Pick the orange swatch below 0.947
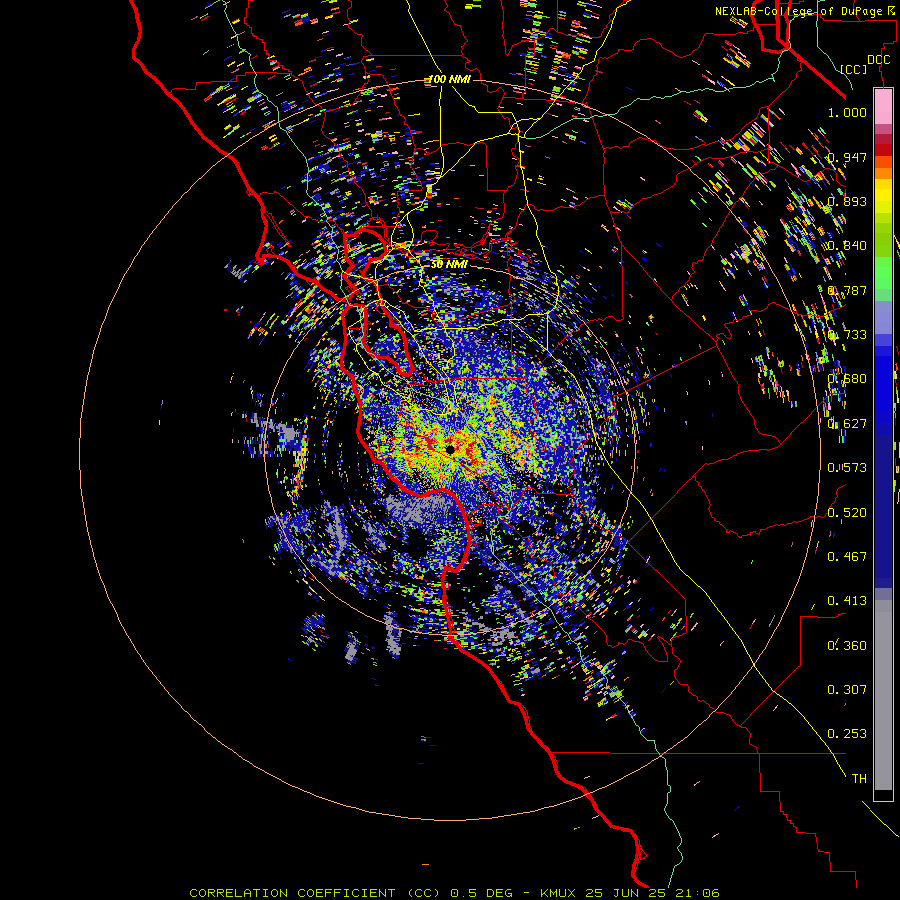The height and width of the screenshot is (900, 900). click(x=883, y=173)
